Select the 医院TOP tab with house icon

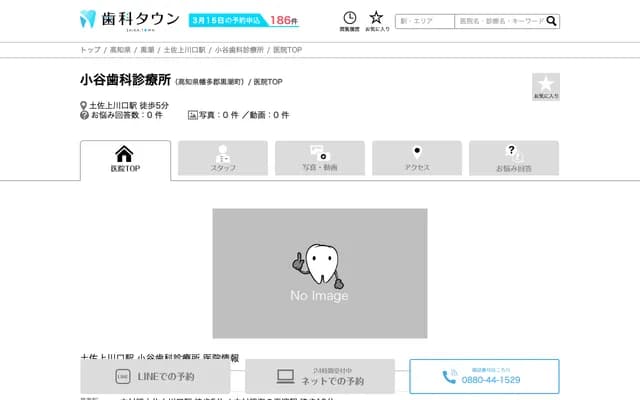(125, 160)
